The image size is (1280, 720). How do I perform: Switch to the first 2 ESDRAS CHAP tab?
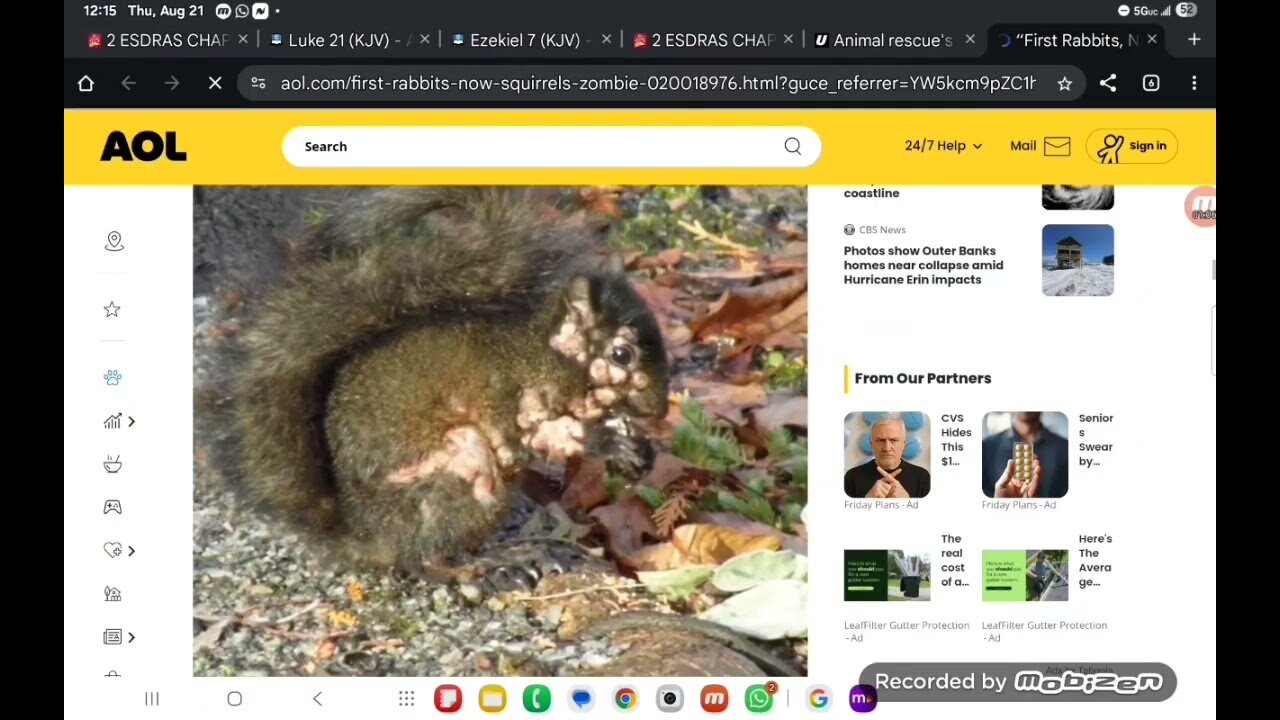coord(159,40)
